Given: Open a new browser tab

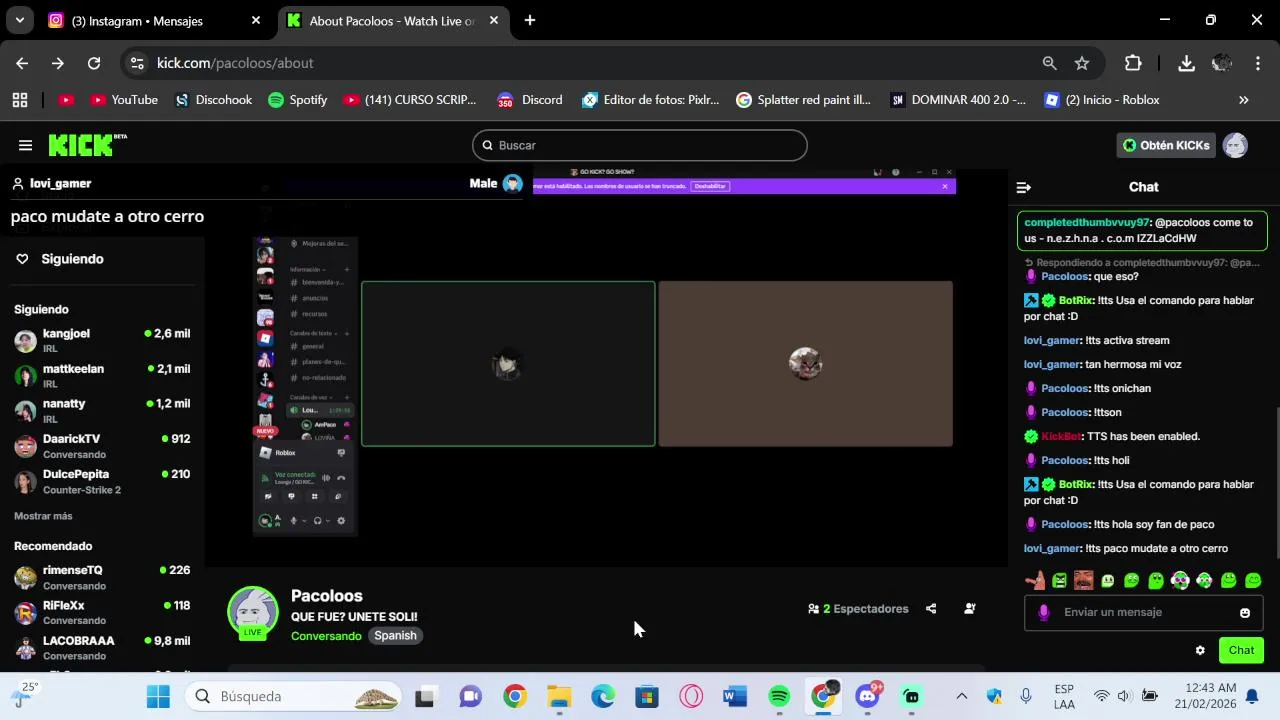Looking at the screenshot, I should click(530, 20).
